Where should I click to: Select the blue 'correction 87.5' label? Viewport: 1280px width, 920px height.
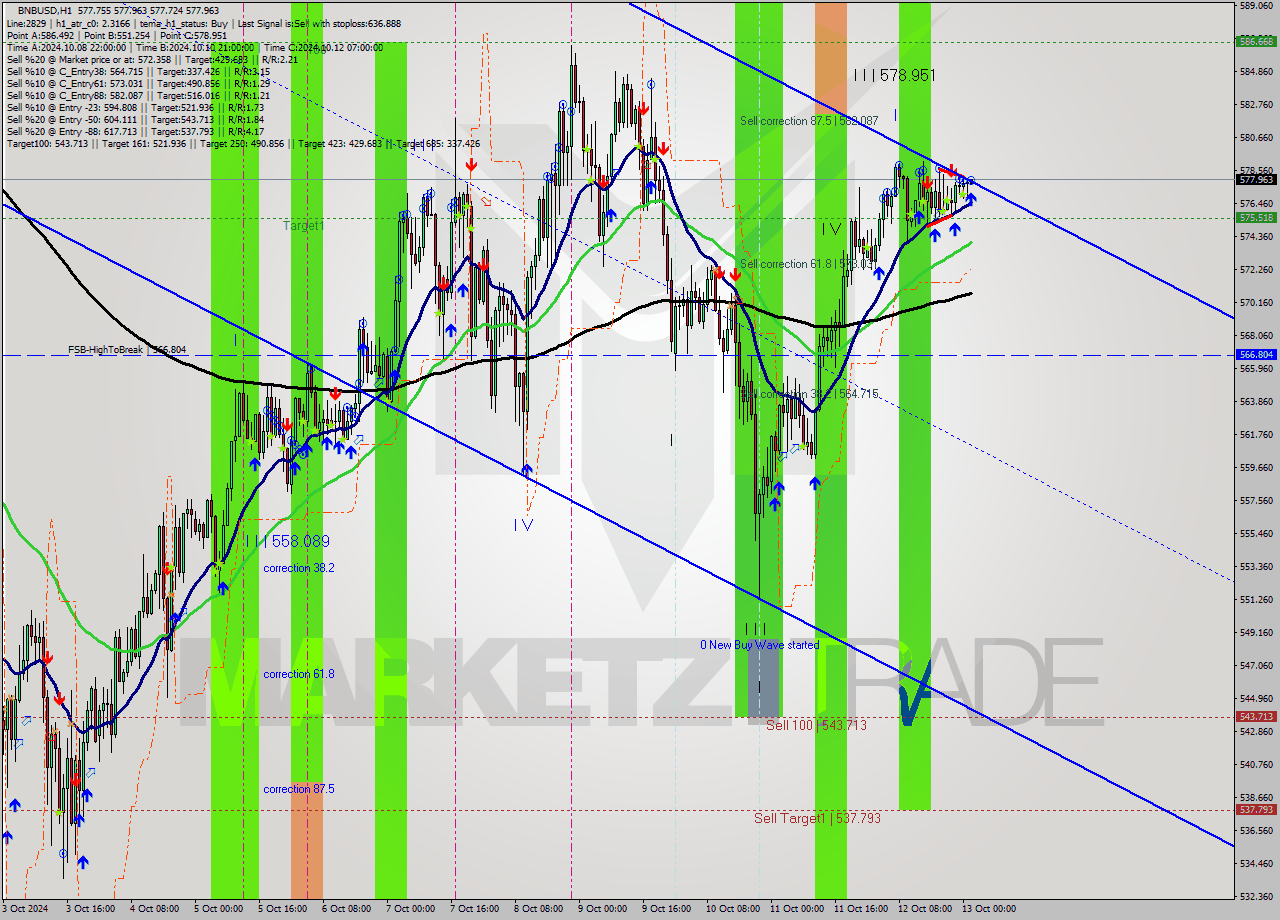tap(299, 789)
